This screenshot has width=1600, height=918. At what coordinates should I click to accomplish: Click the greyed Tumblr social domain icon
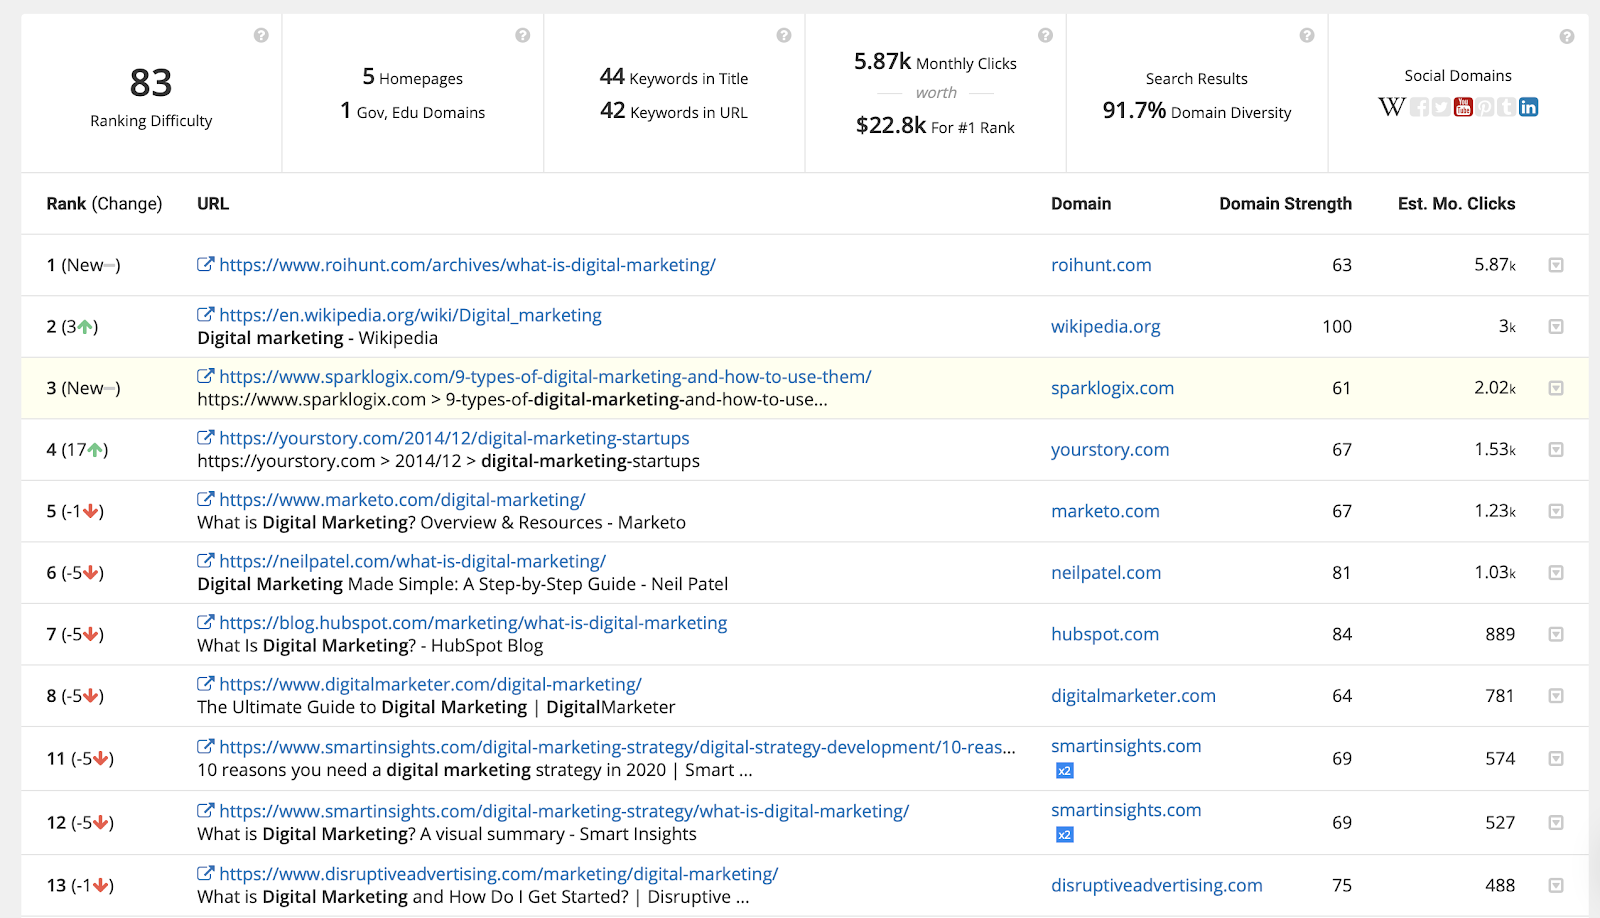(1507, 107)
